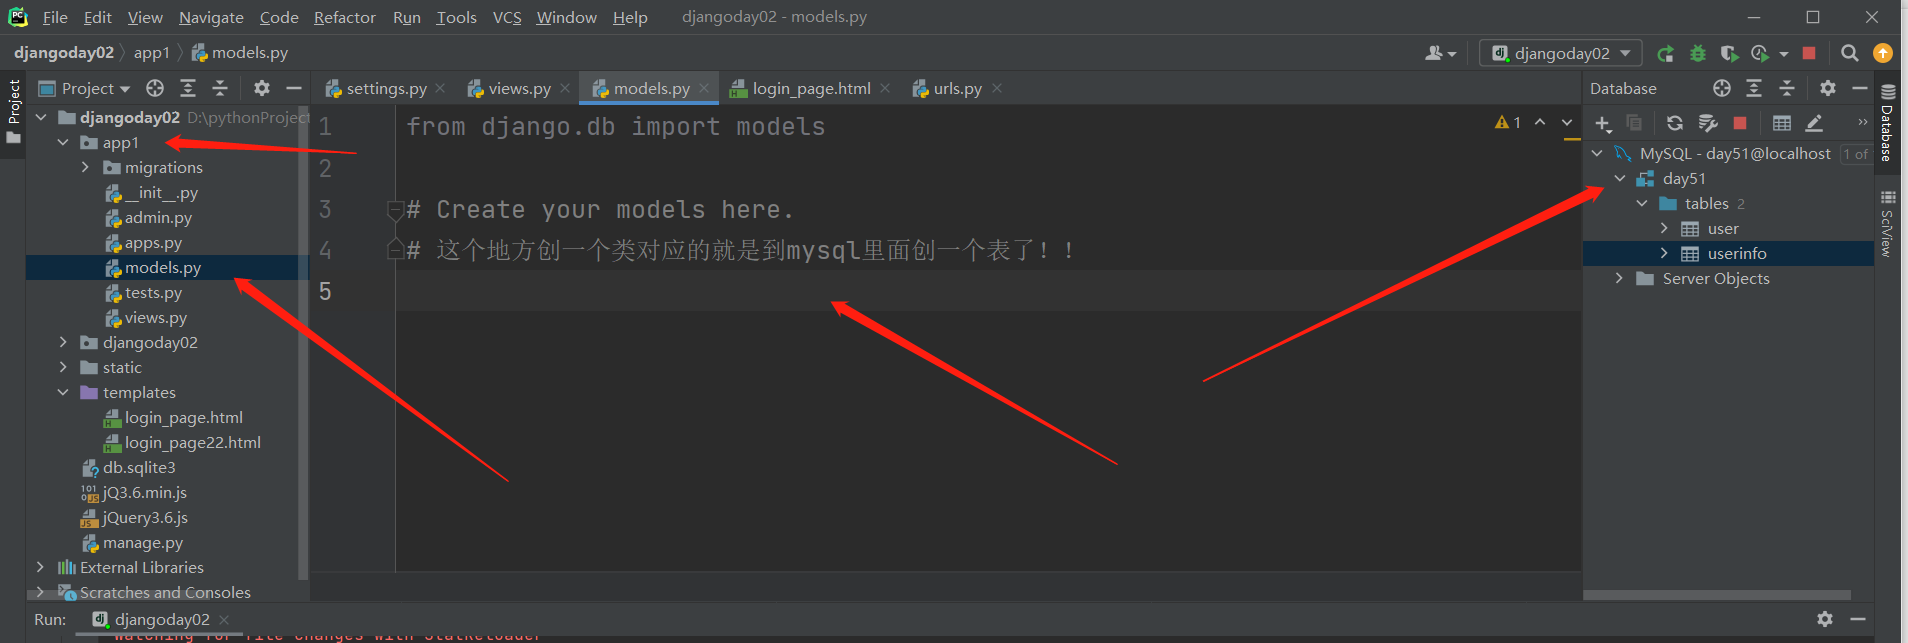Open the VCS menu
Viewport: 1908px width, 643px height.
(x=507, y=17)
